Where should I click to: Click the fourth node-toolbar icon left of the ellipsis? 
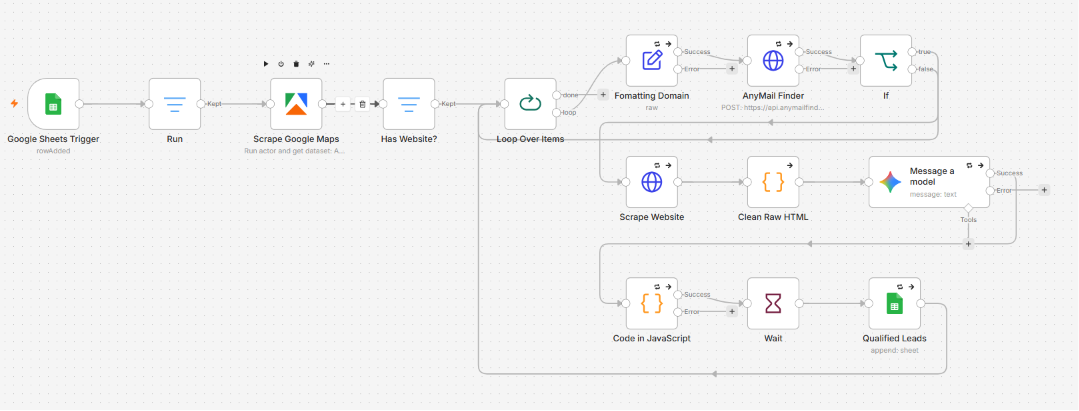point(311,63)
